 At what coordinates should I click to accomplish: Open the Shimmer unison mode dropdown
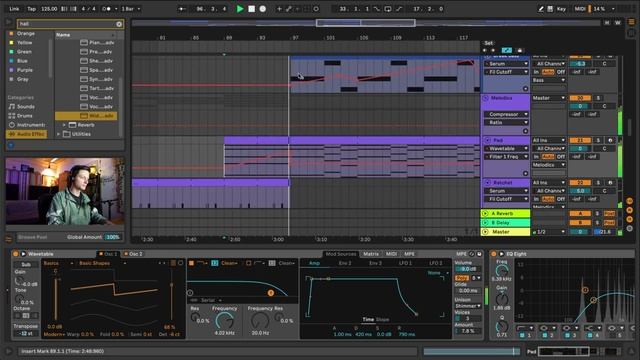(x=468, y=306)
